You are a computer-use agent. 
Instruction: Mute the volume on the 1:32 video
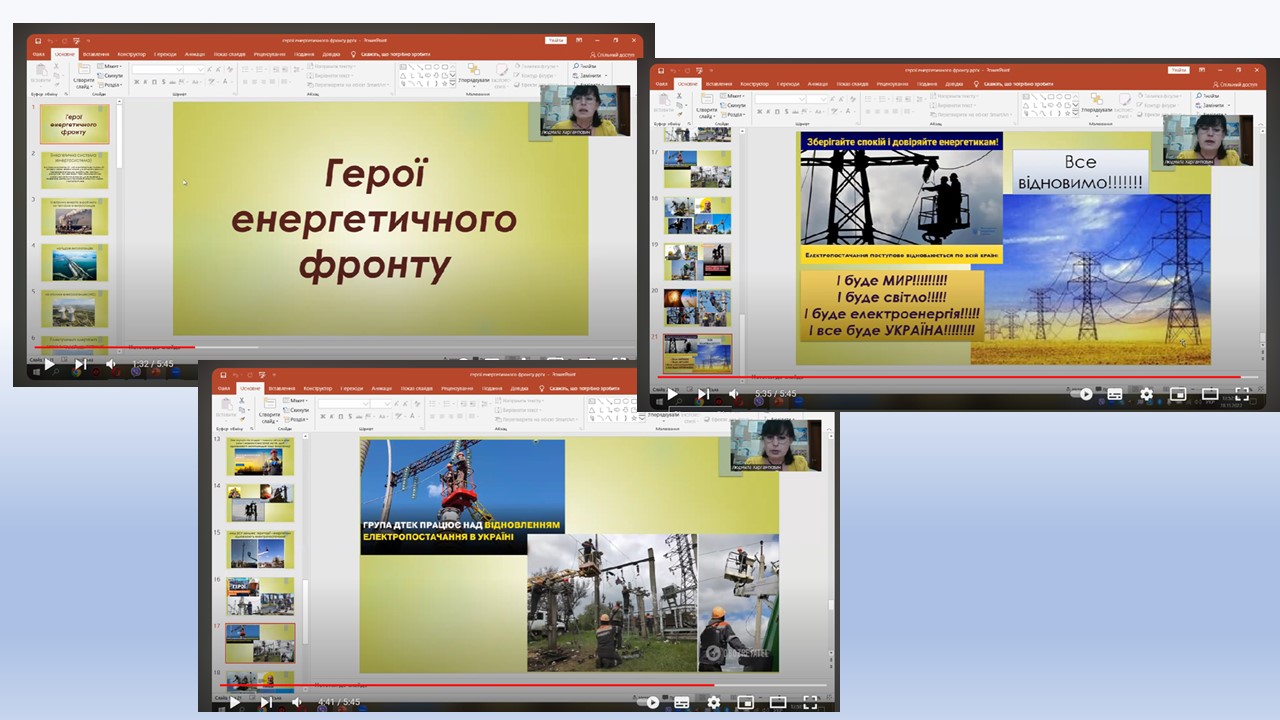[110, 364]
